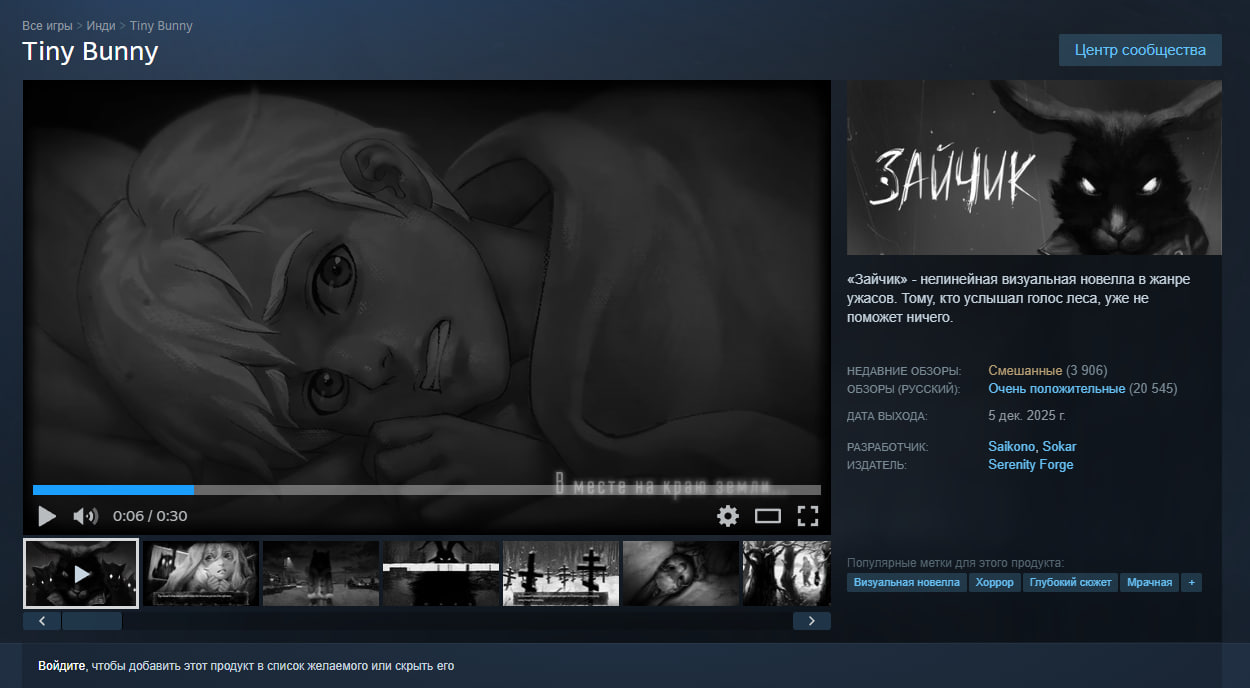Open publisher Serenity Forge page

coord(1030,464)
